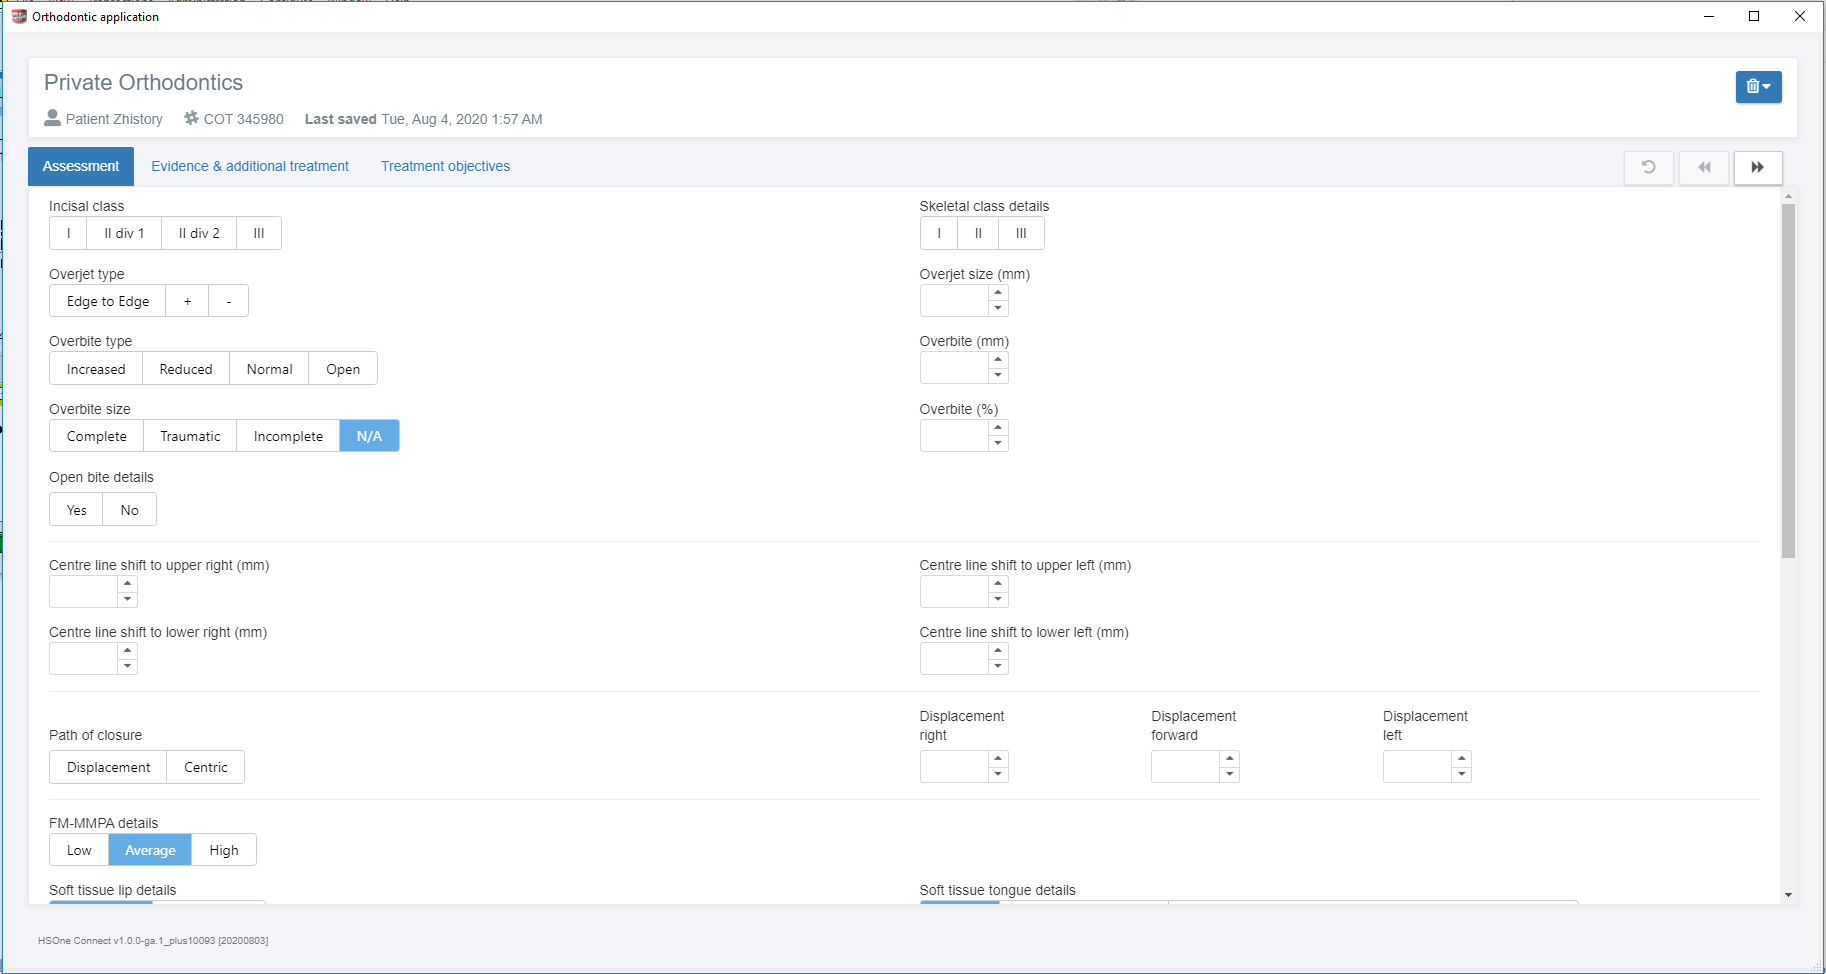Set FM-MMPA to High
The height and width of the screenshot is (974, 1826).
pyautogui.click(x=224, y=850)
